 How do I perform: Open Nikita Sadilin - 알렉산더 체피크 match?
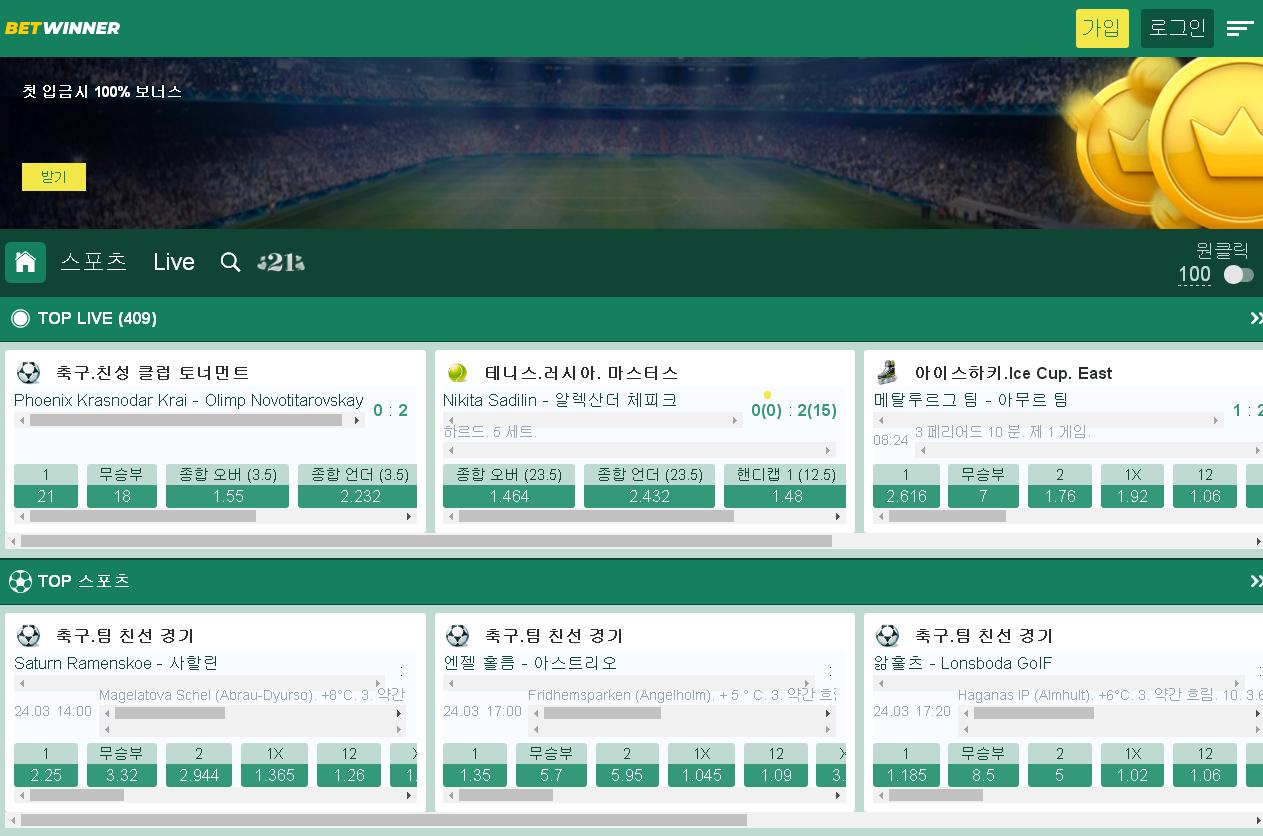pyautogui.click(x=560, y=400)
